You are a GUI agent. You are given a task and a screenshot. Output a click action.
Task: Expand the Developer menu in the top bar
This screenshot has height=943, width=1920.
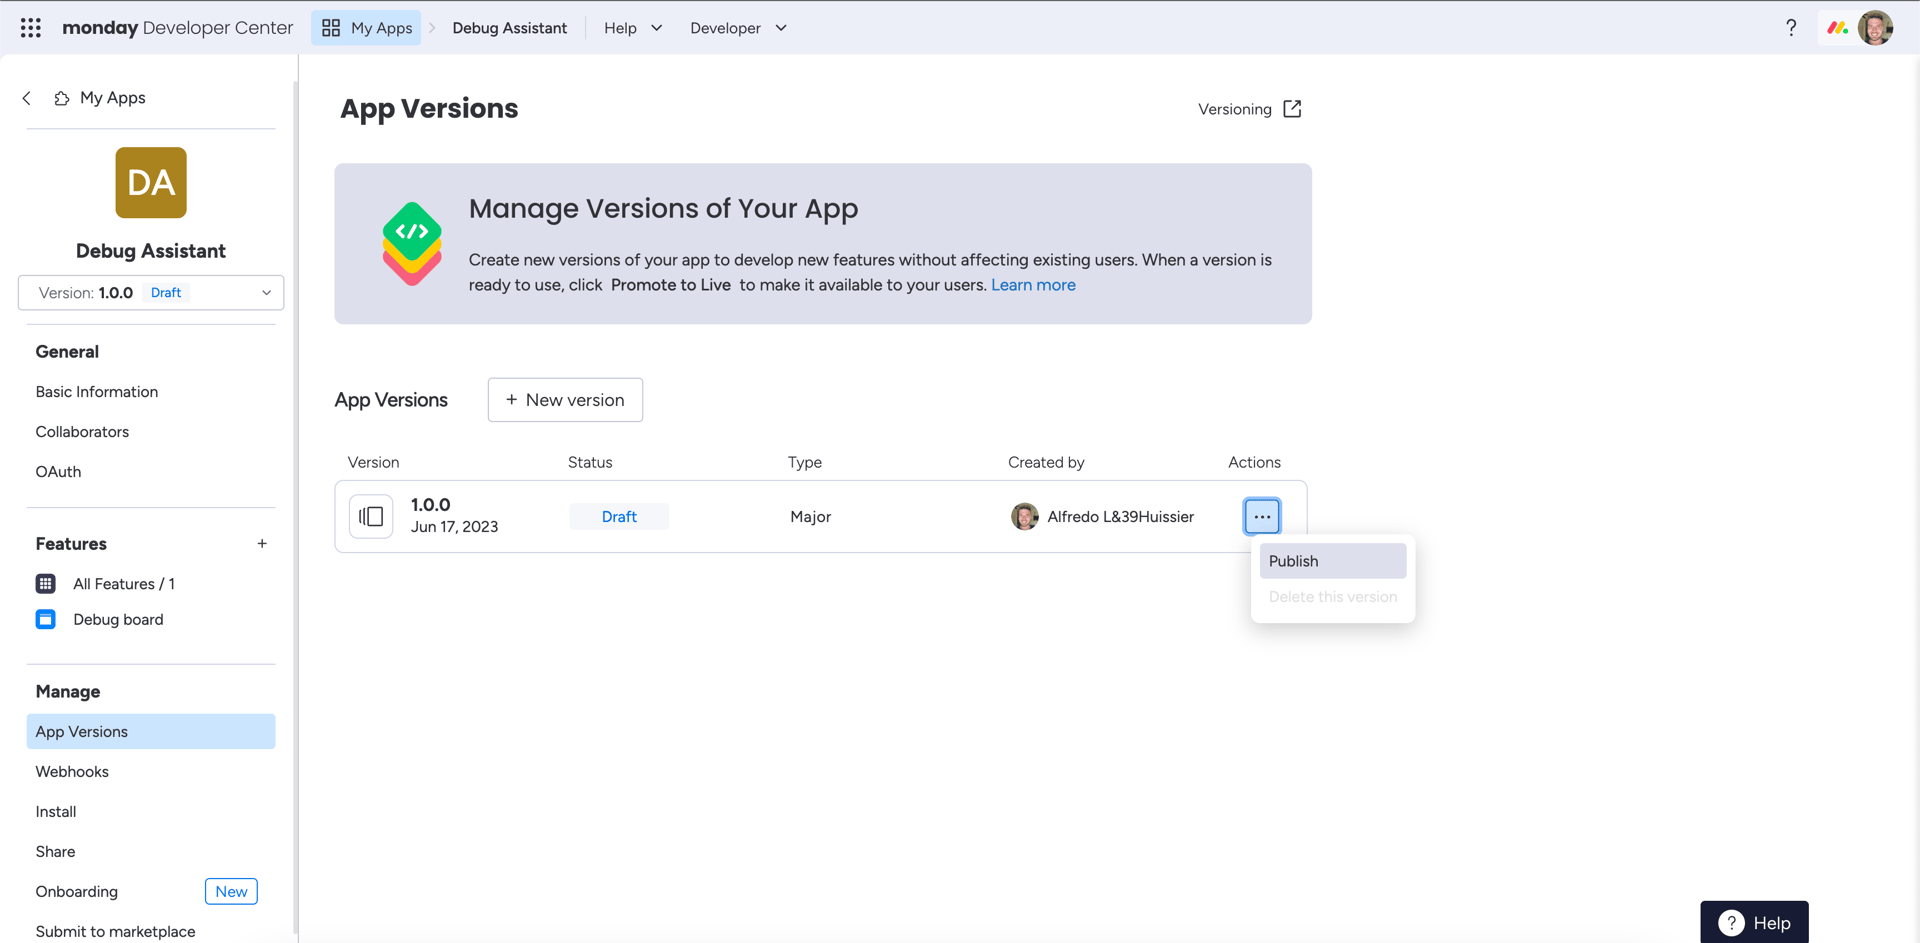738,28
